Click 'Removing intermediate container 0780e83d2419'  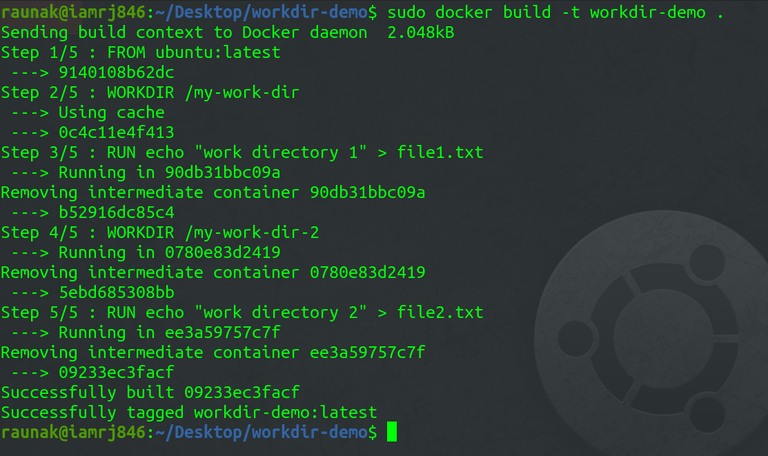[x=213, y=272]
